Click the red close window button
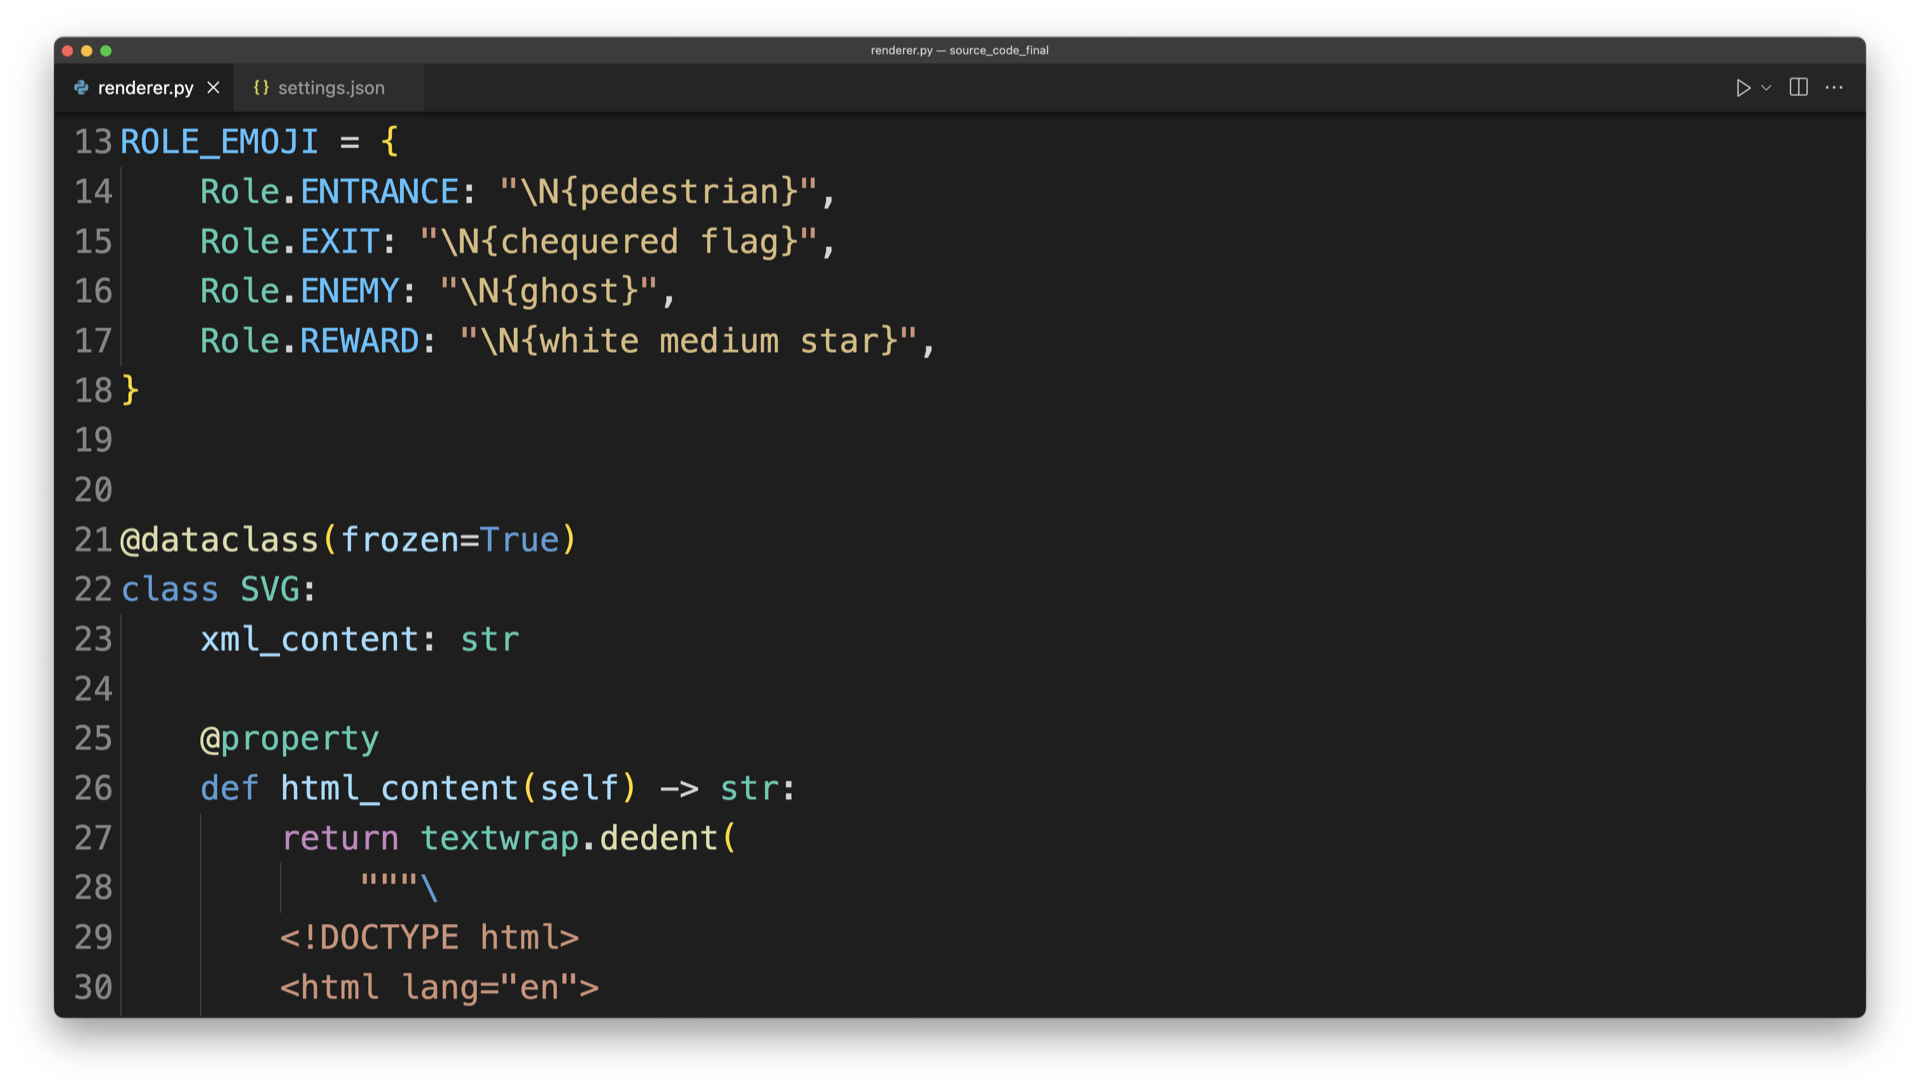 67,51
